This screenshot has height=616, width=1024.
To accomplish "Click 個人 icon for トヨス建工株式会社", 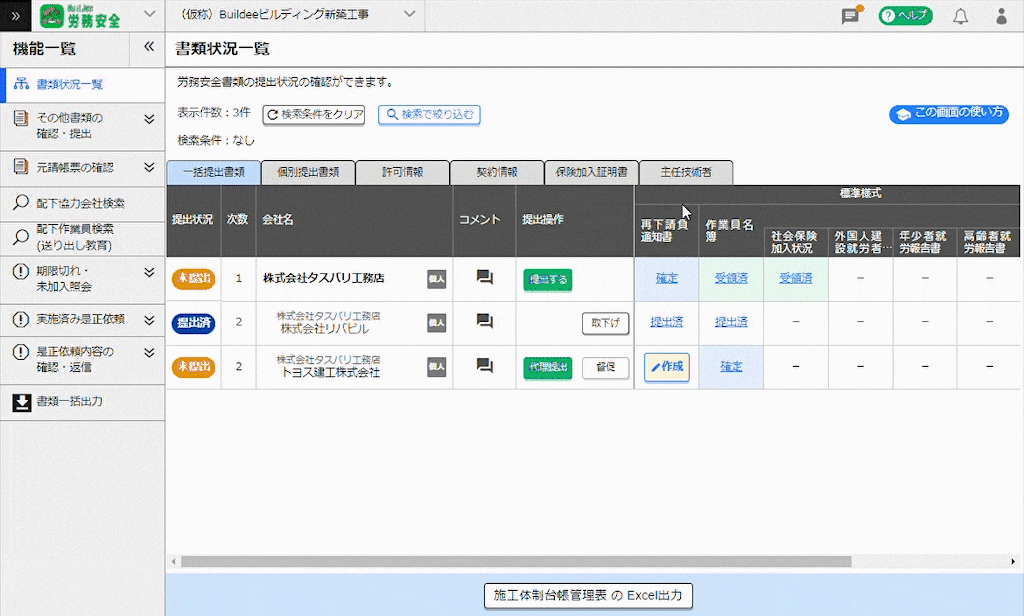I will 436,367.
